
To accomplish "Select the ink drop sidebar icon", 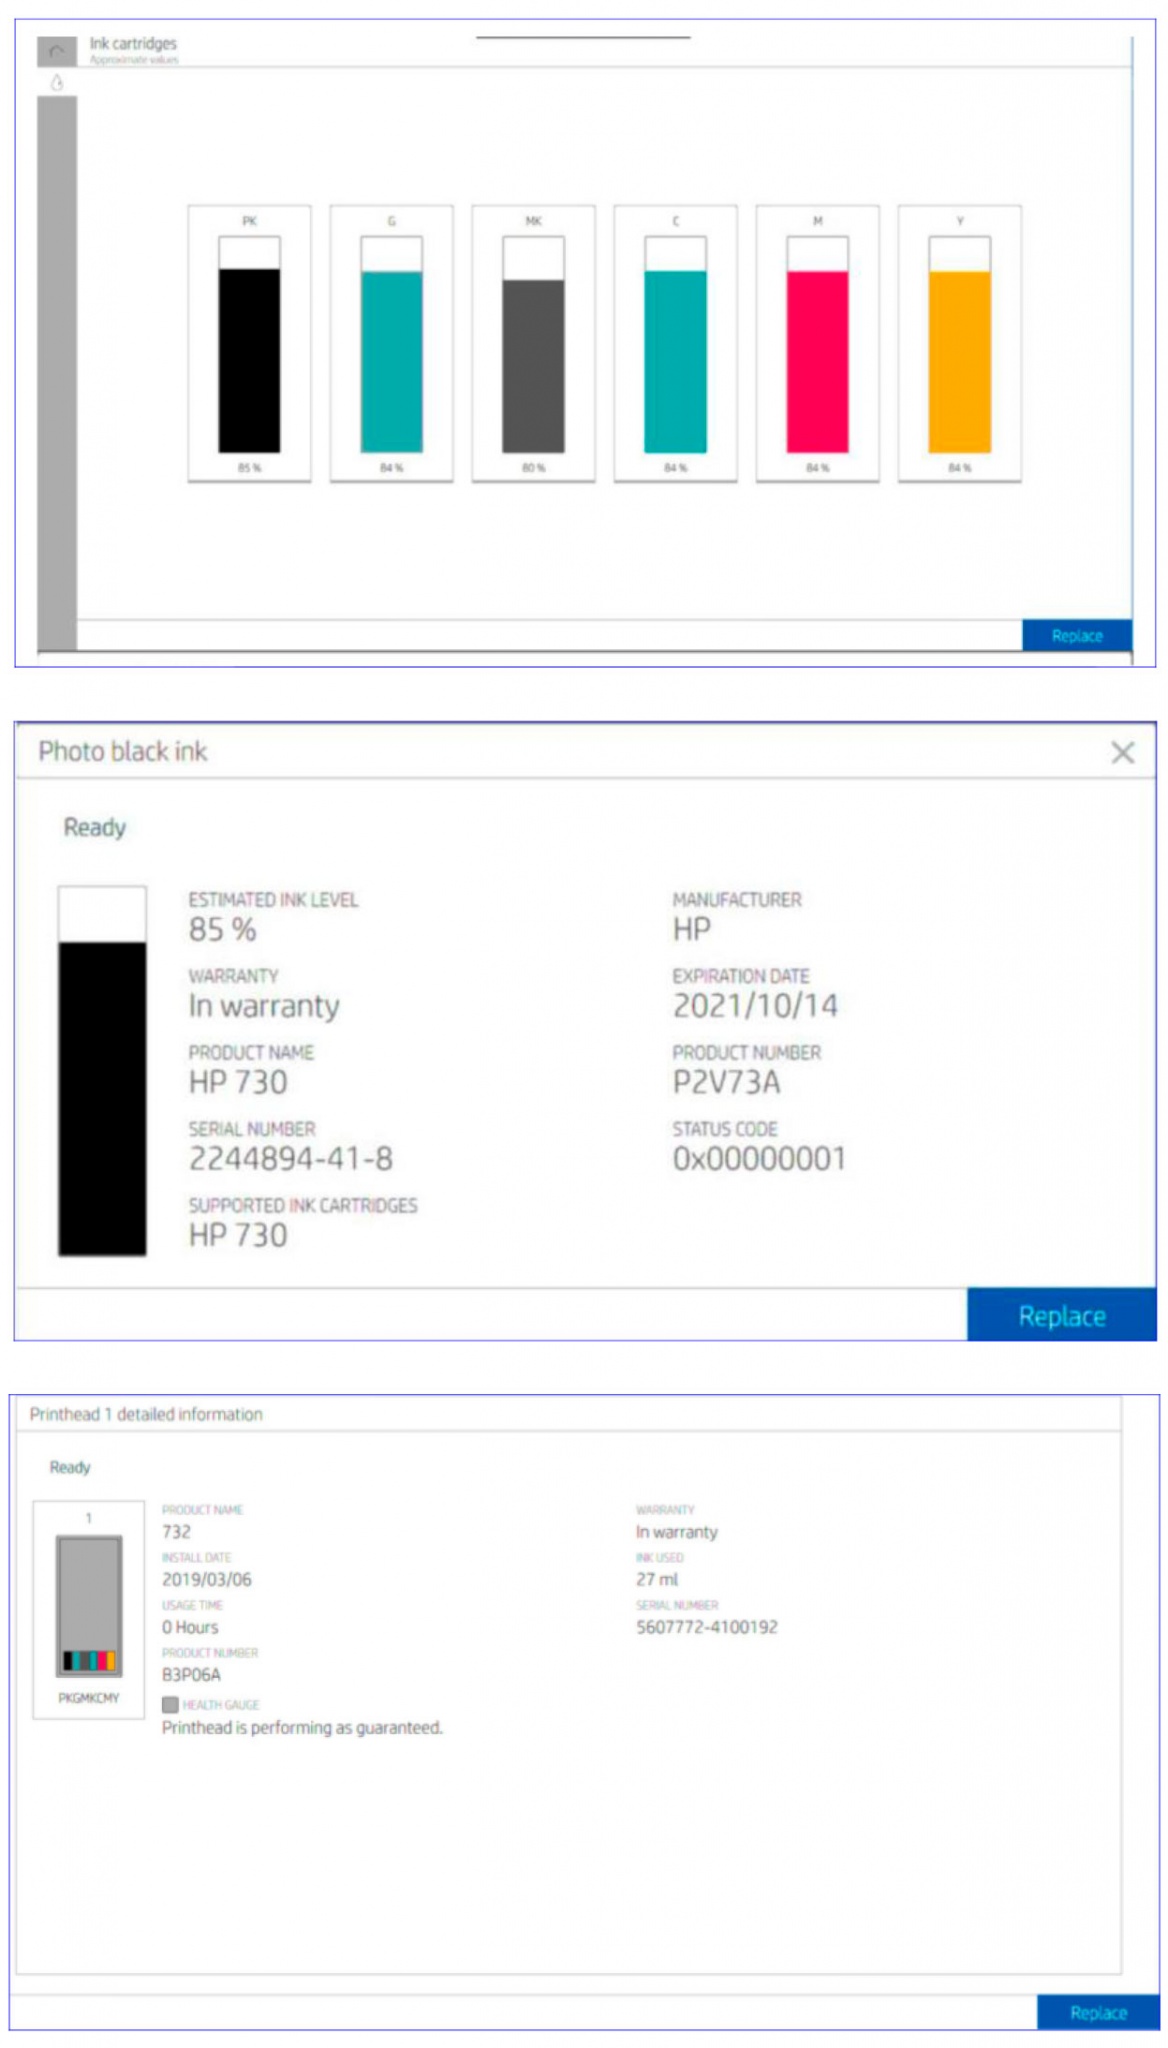I will click(57, 83).
